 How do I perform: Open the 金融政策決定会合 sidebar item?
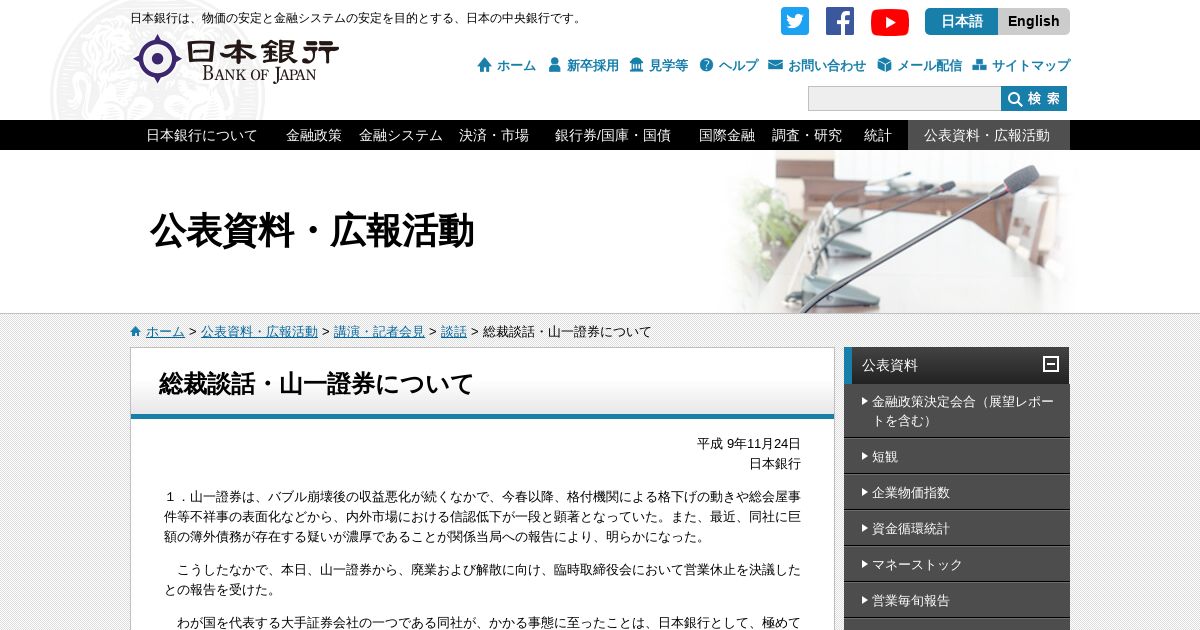(x=957, y=411)
